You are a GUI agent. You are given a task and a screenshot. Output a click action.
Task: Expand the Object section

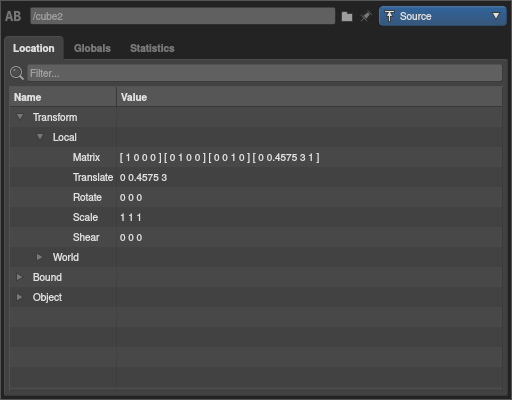click(x=20, y=297)
